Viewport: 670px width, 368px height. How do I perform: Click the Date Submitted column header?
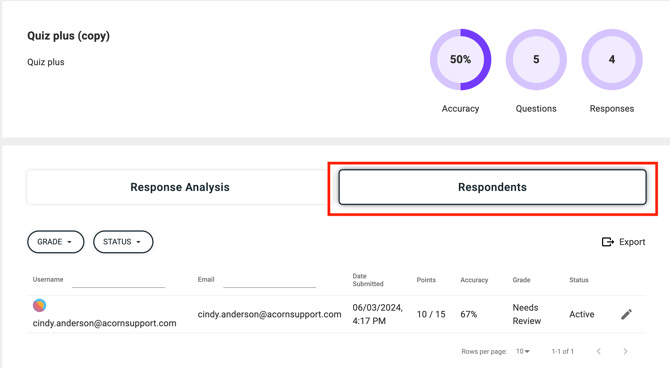tap(368, 280)
